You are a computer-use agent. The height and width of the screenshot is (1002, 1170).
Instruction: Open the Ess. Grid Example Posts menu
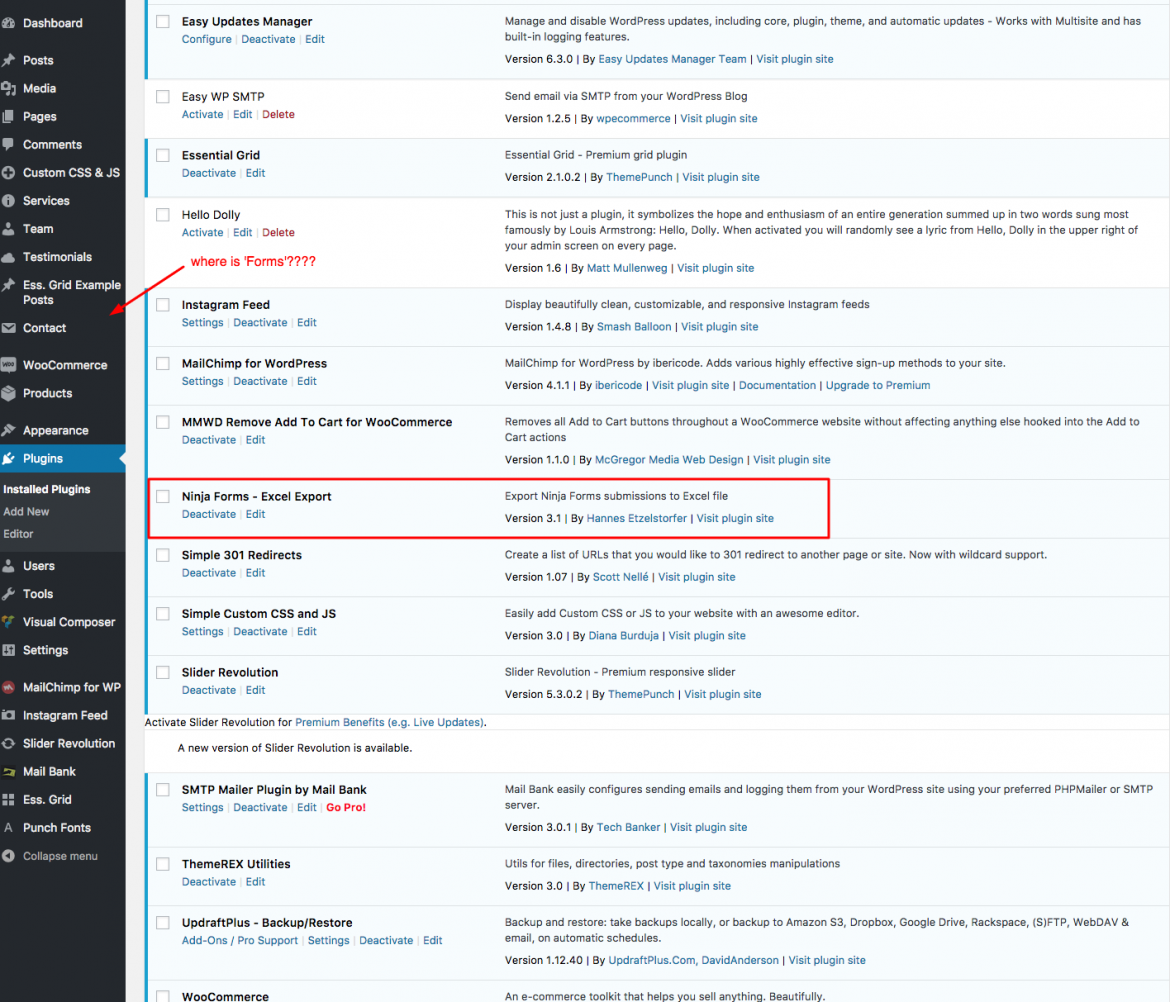[x=72, y=292]
